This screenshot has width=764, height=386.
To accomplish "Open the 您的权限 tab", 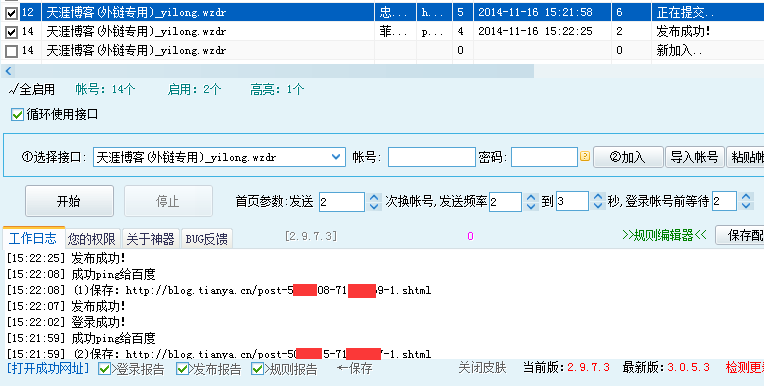I will [92, 239].
